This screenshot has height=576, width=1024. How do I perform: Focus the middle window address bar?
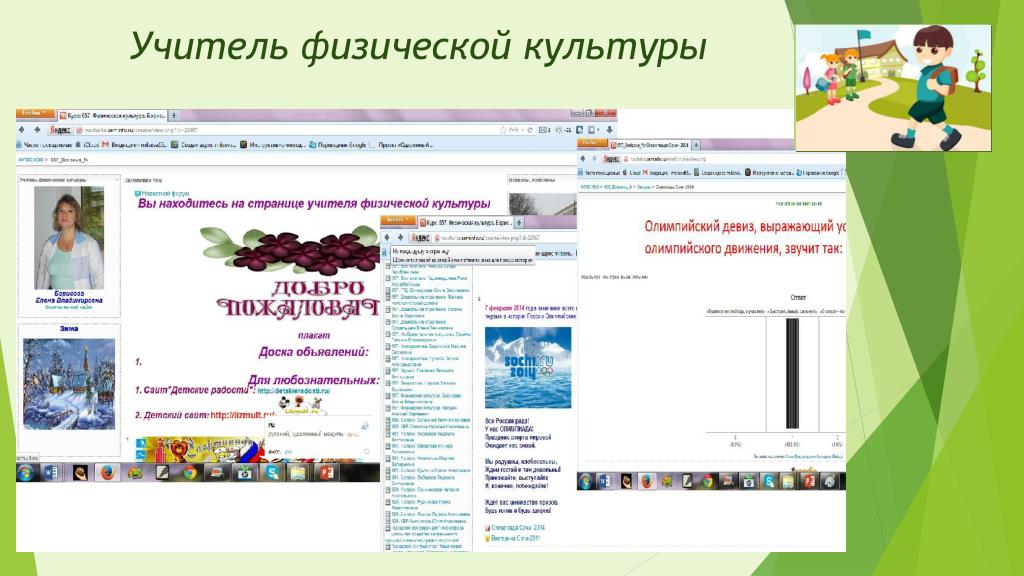pyautogui.click(x=504, y=238)
